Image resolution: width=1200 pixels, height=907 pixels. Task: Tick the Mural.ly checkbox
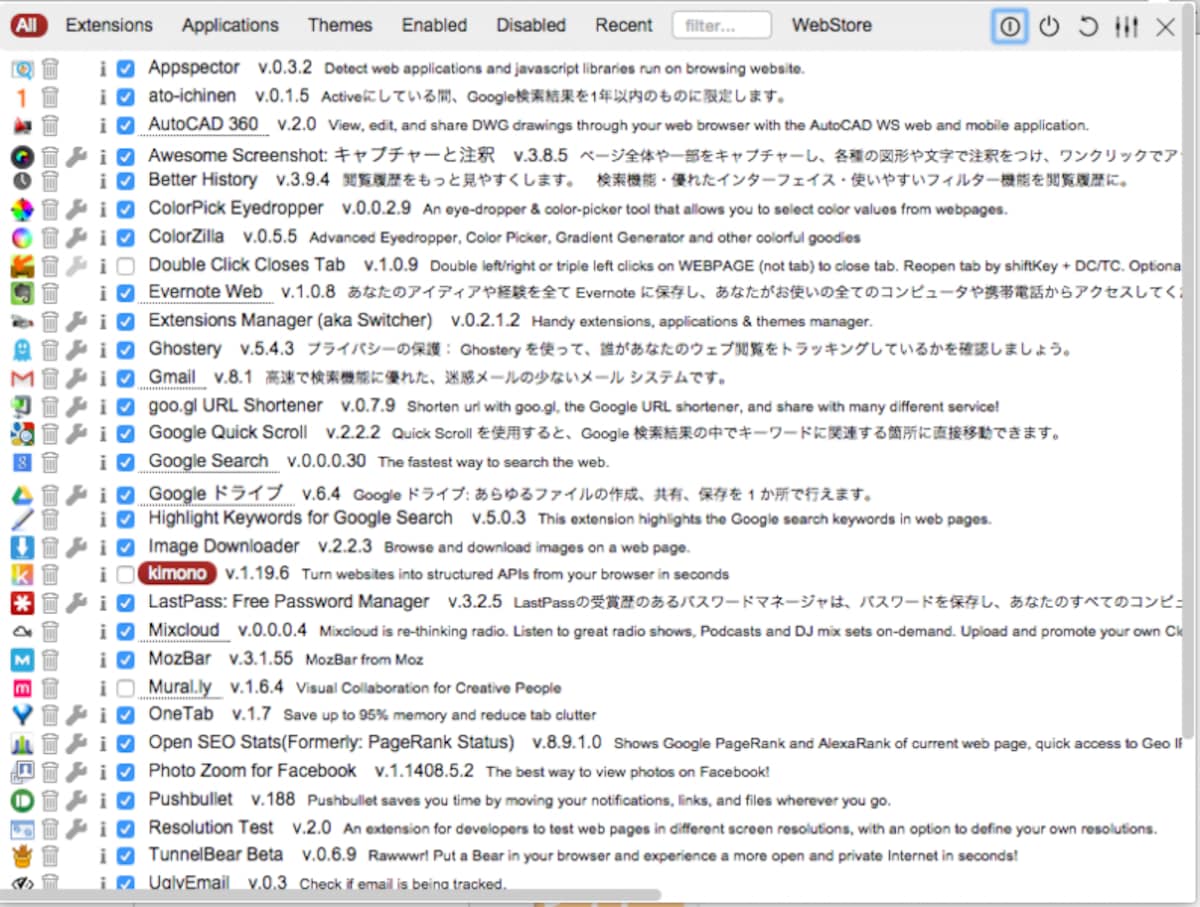[125, 688]
